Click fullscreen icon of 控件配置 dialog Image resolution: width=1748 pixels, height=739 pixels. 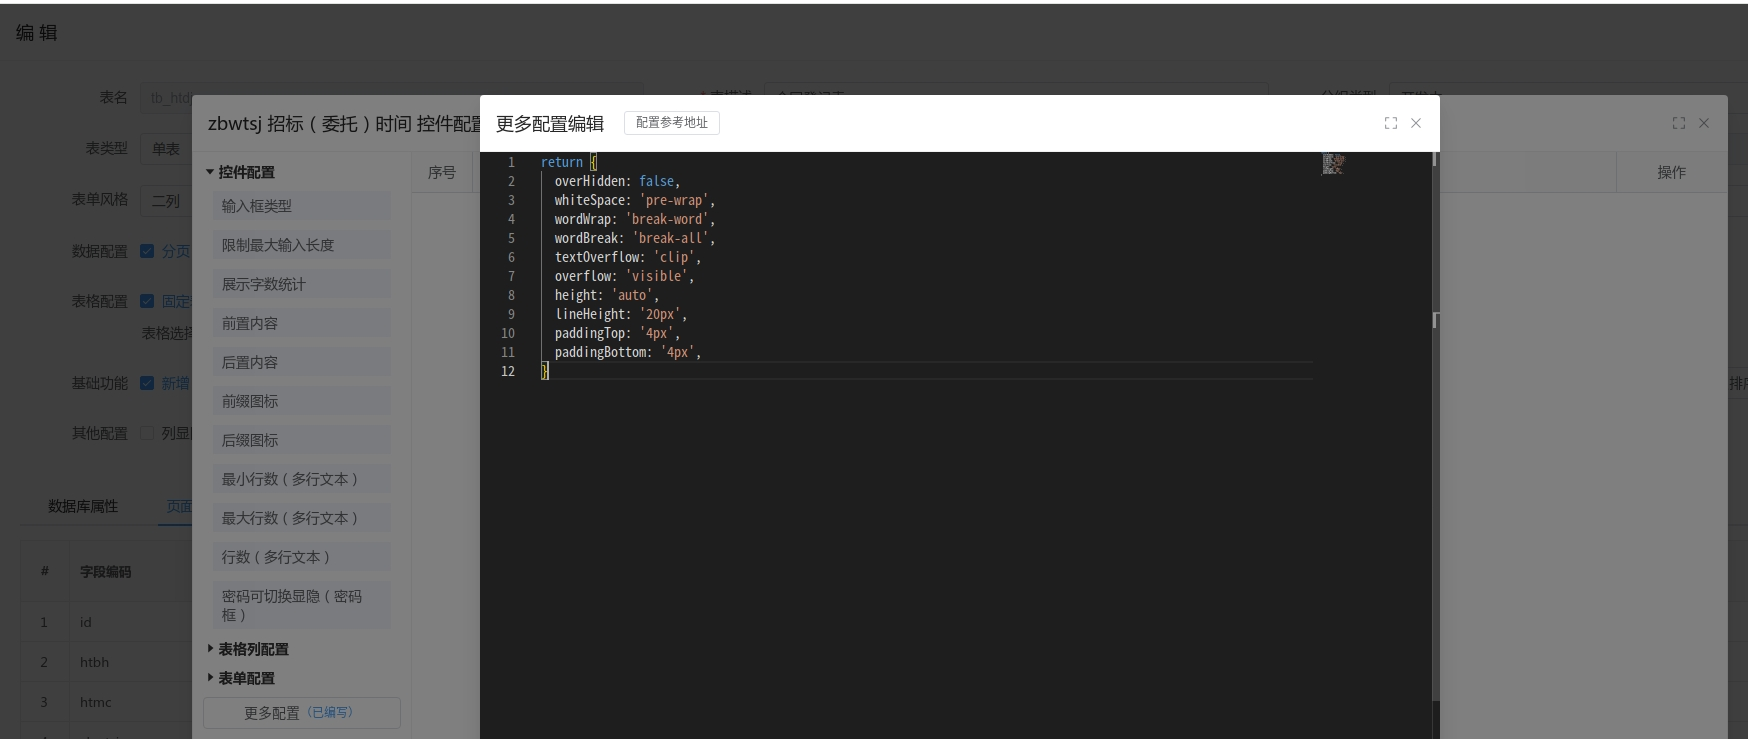pyautogui.click(x=1678, y=123)
